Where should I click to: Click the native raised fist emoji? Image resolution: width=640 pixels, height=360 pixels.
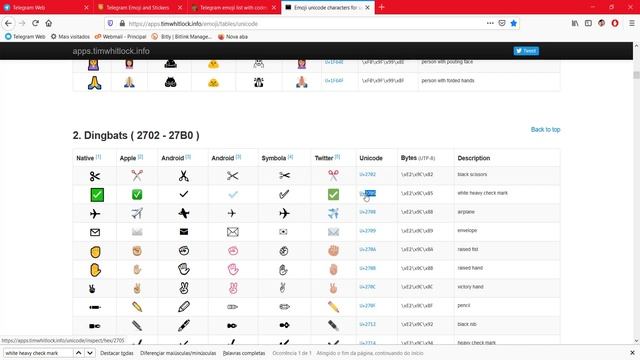95,251
